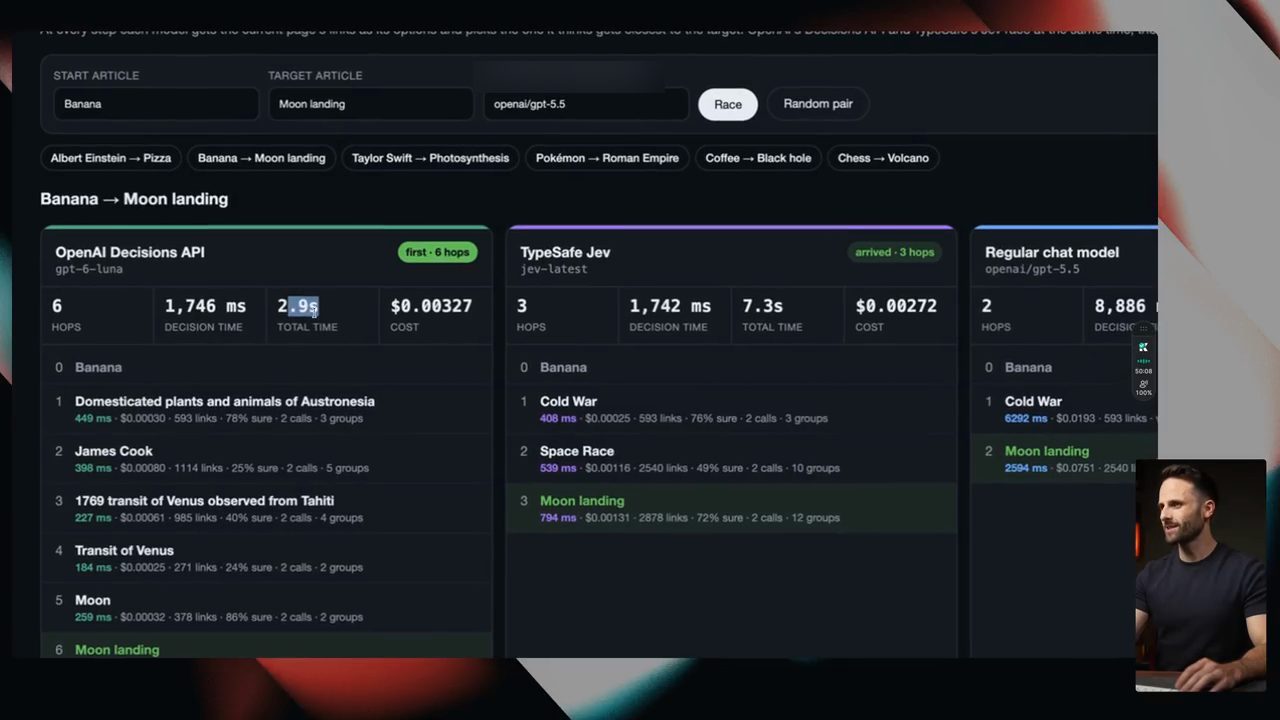Click the Moon hop in OpenAI column
Image resolution: width=1280 pixels, height=720 pixels.
tap(266, 608)
